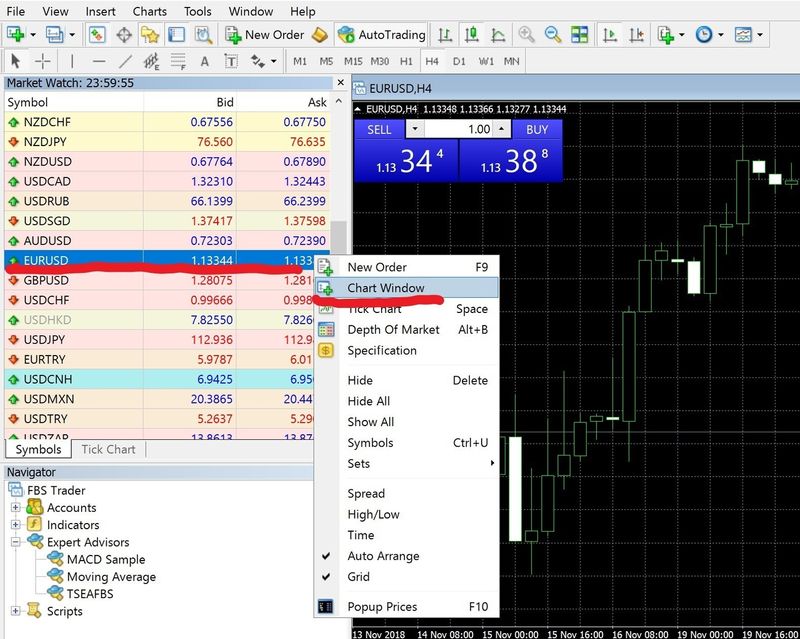Toggle Grid option in context menu
The image size is (800, 639).
click(x=358, y=577)
